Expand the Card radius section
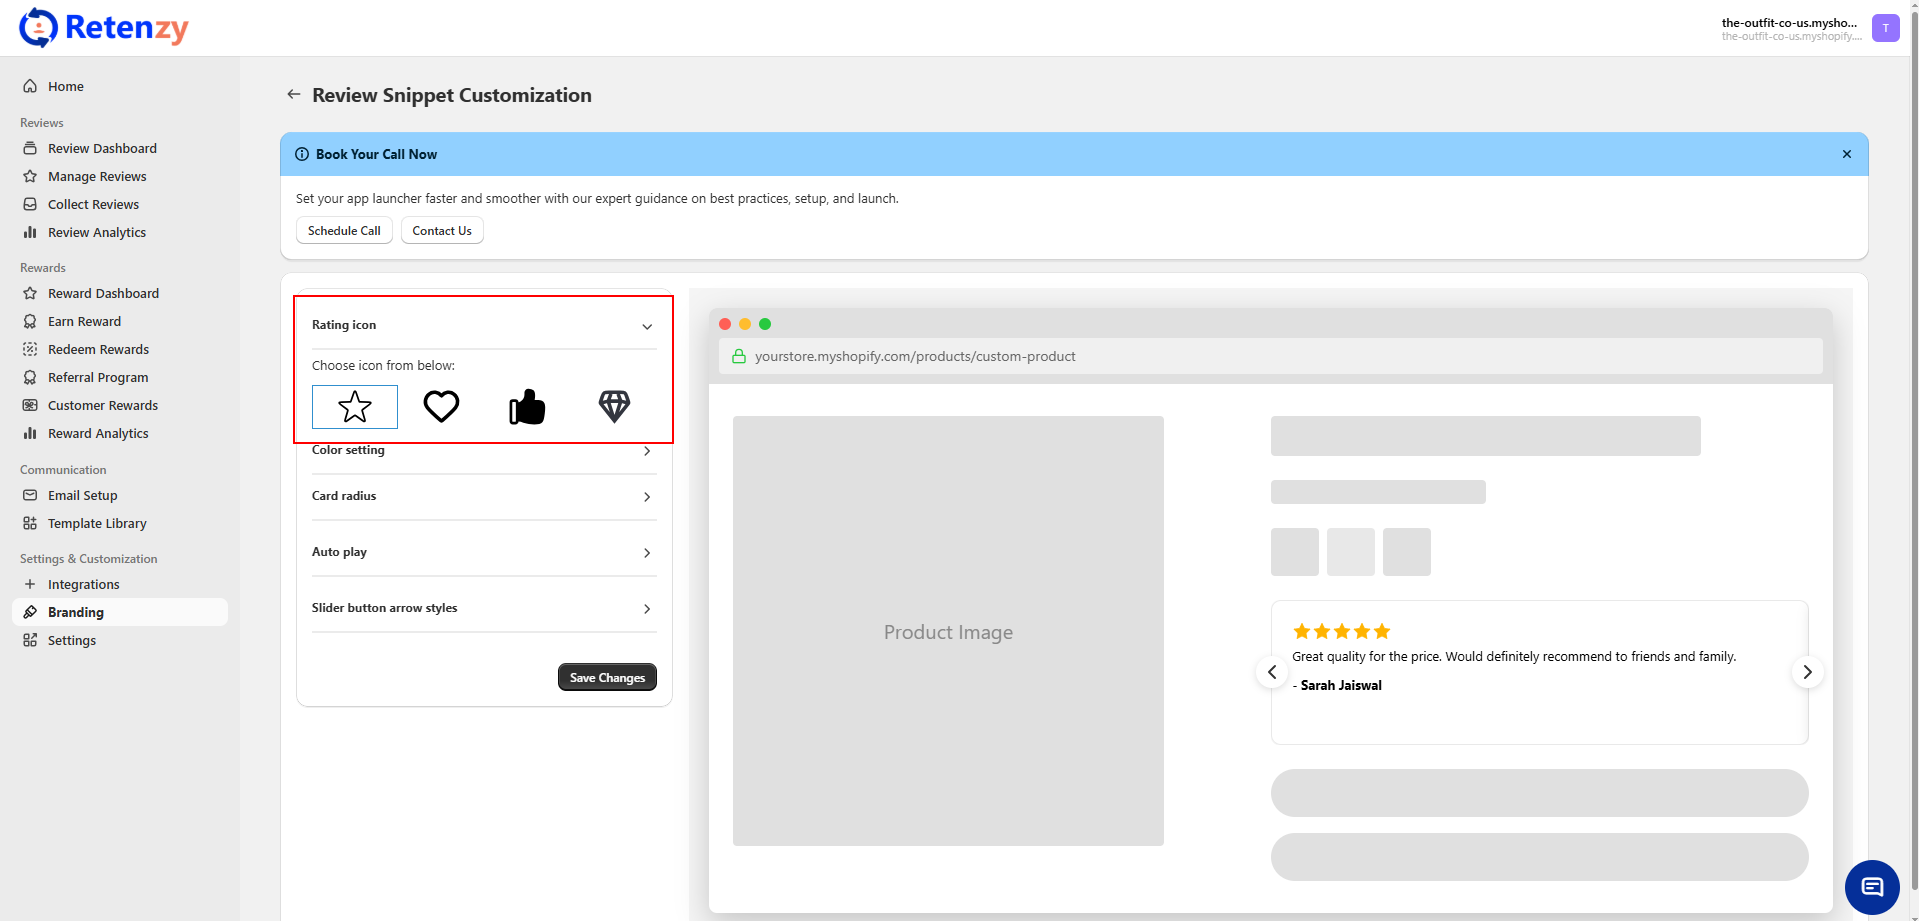Screen dimensions: 1919x921 [x=646, y=497]
